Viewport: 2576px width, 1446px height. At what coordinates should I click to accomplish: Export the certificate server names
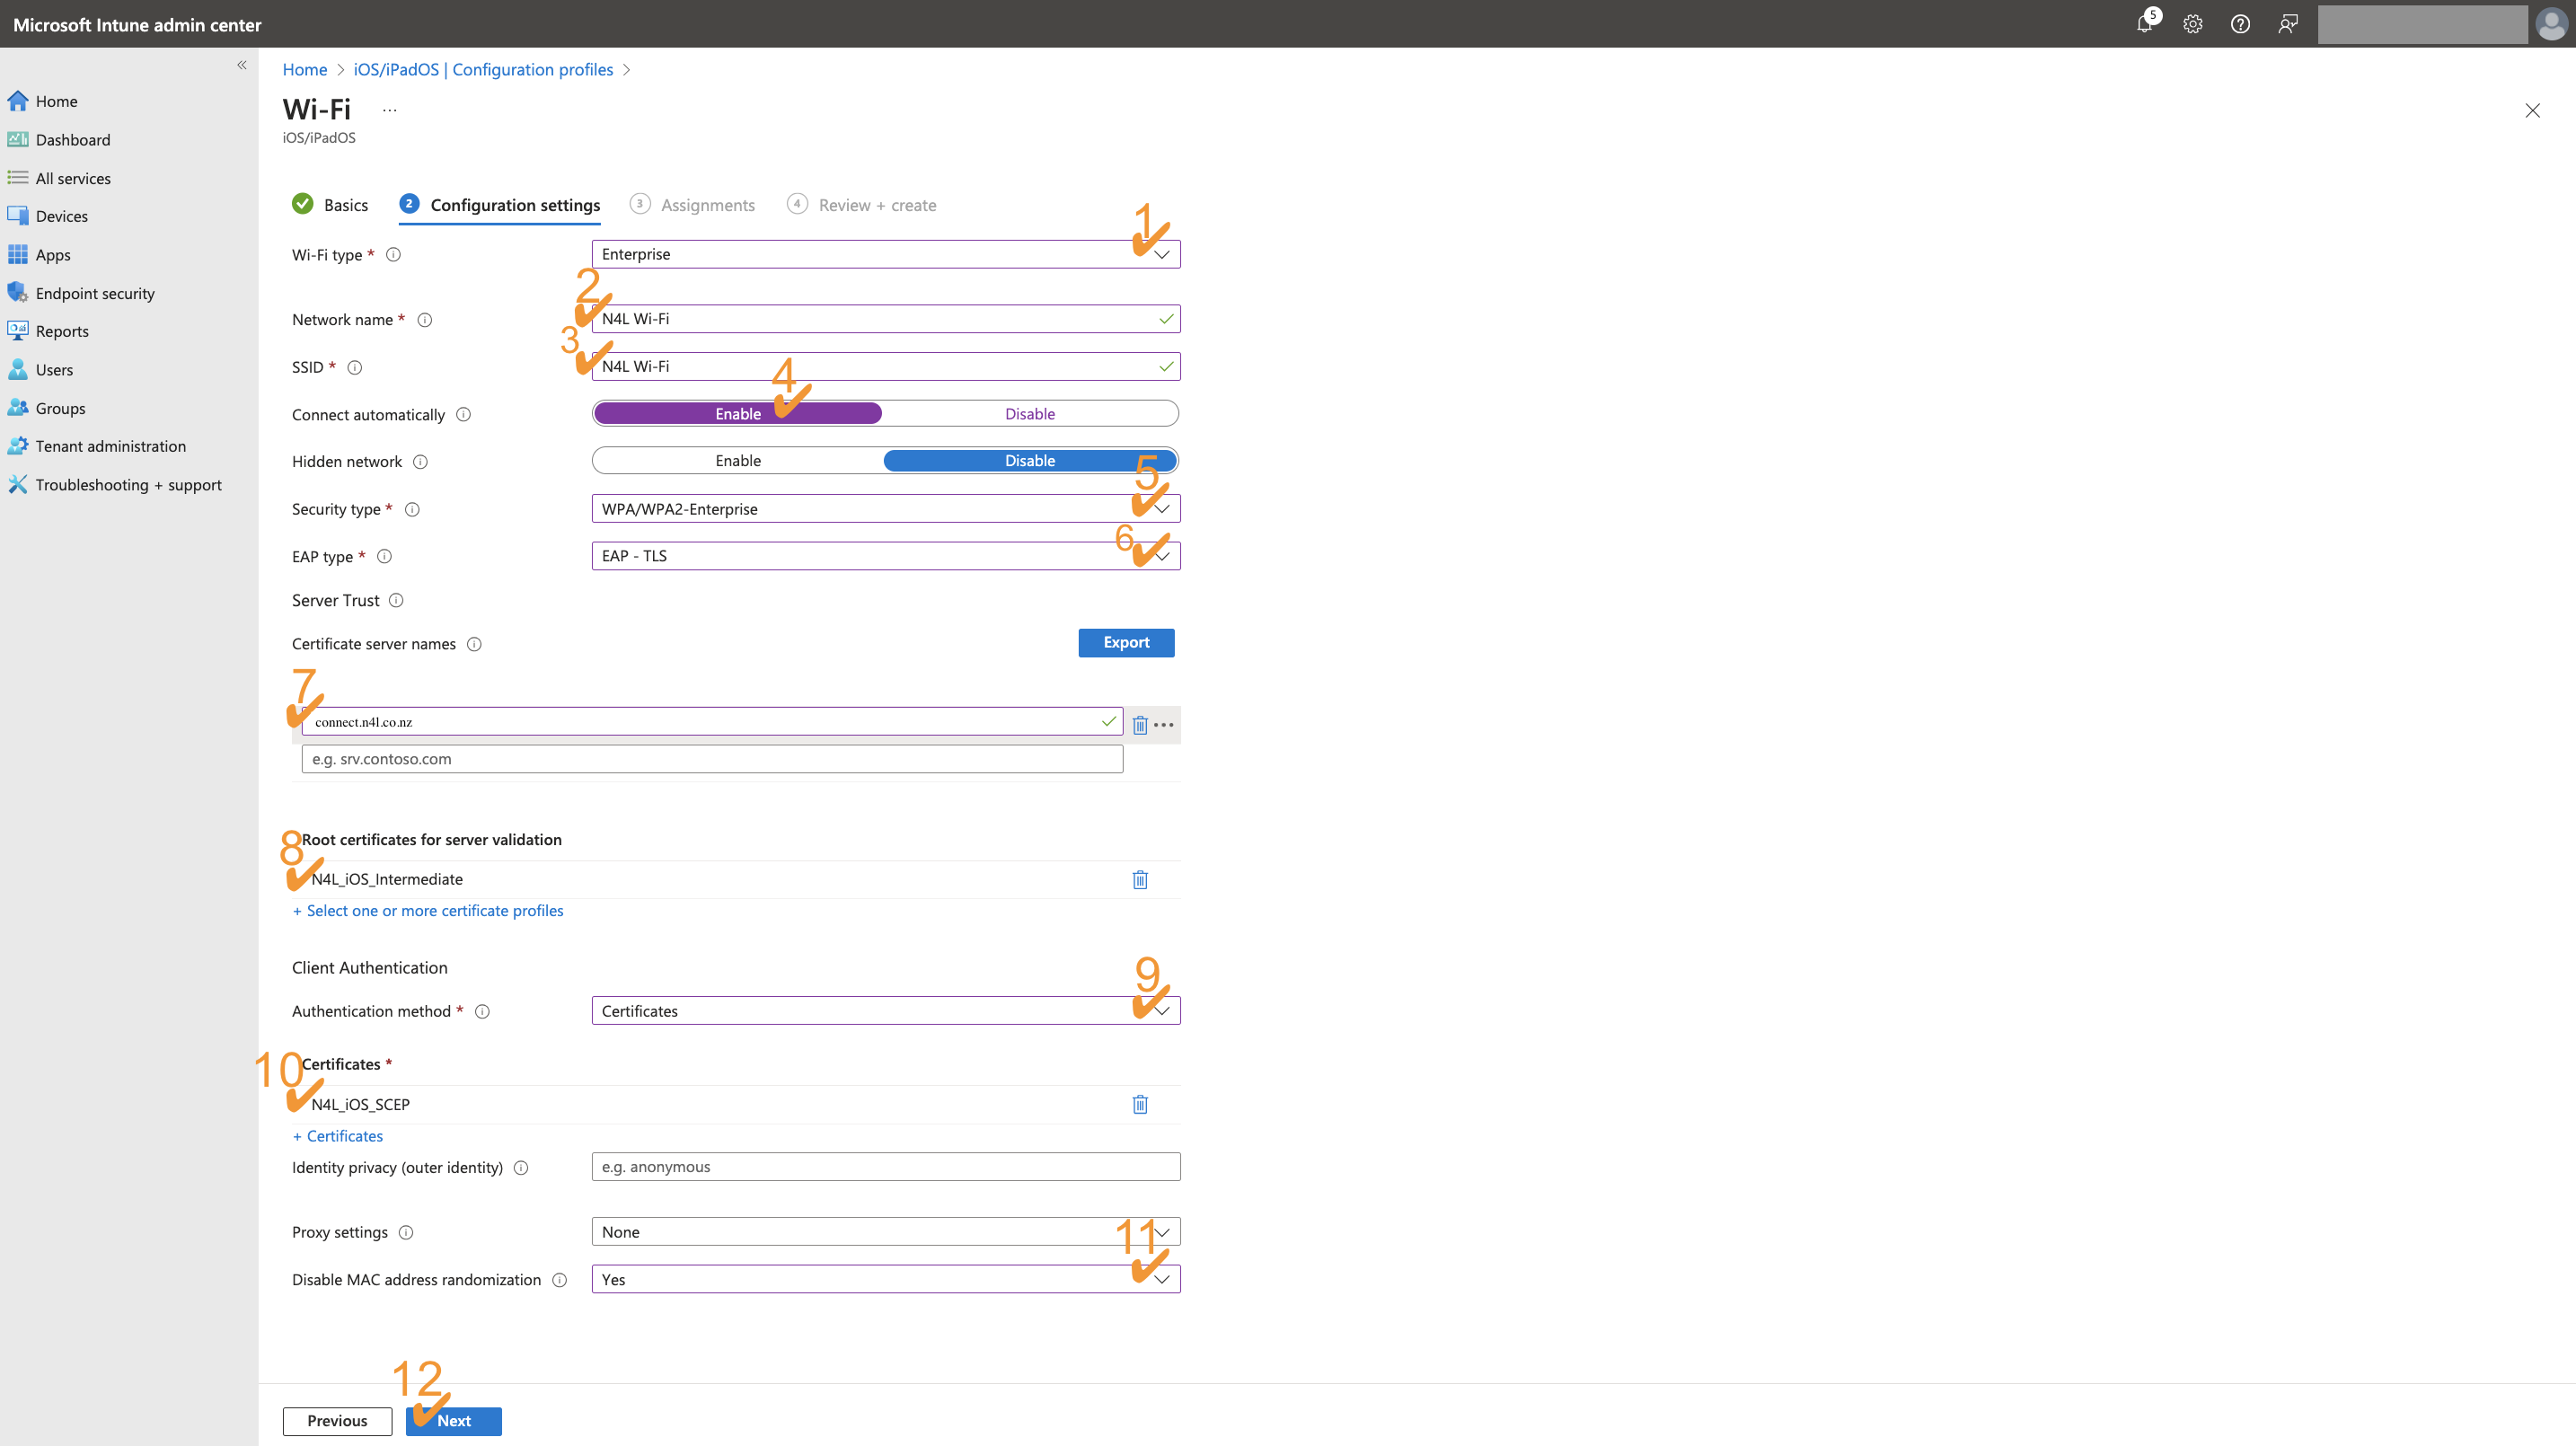[1126, 642]
